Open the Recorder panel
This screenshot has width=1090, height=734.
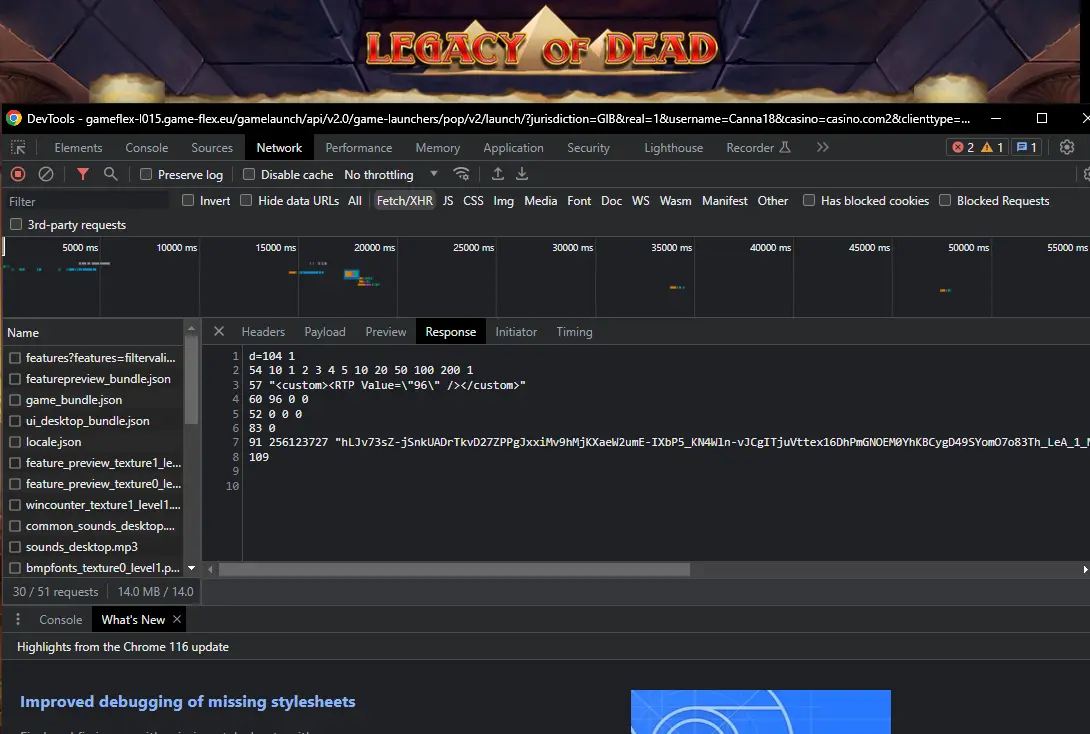click(x=758, y=147)
